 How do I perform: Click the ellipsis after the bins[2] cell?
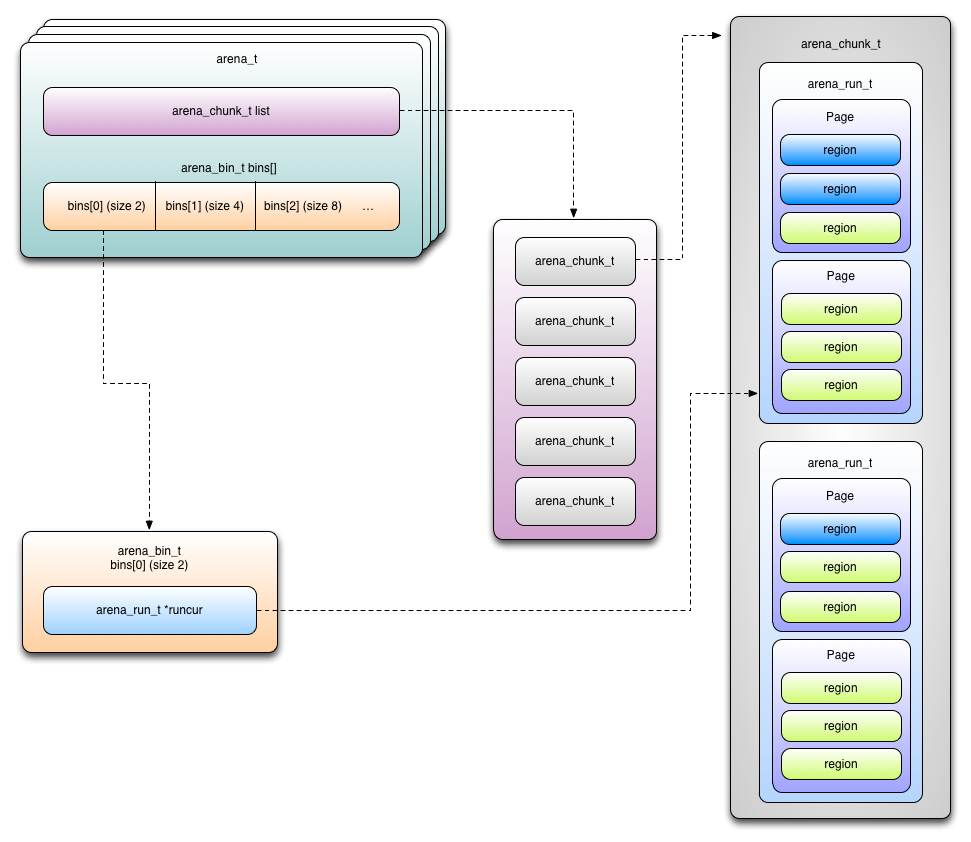[x=368, y=207]
